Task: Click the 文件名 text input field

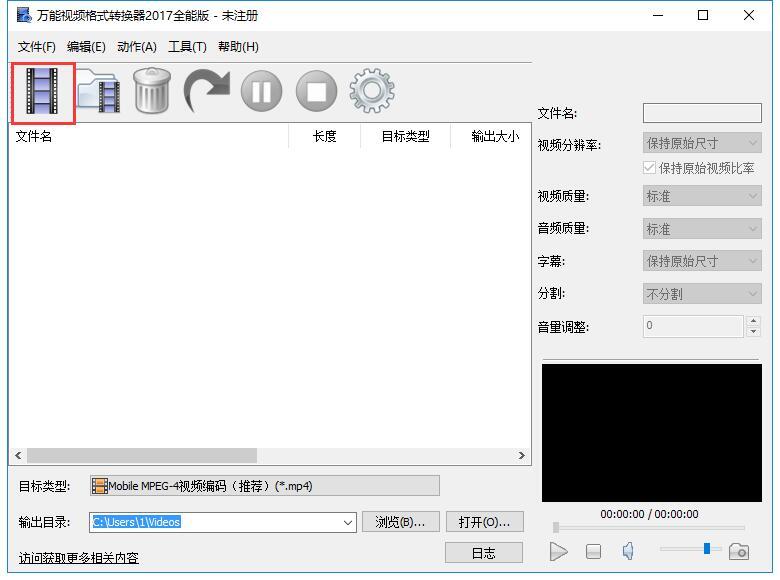Action: [x=702, y=113]
